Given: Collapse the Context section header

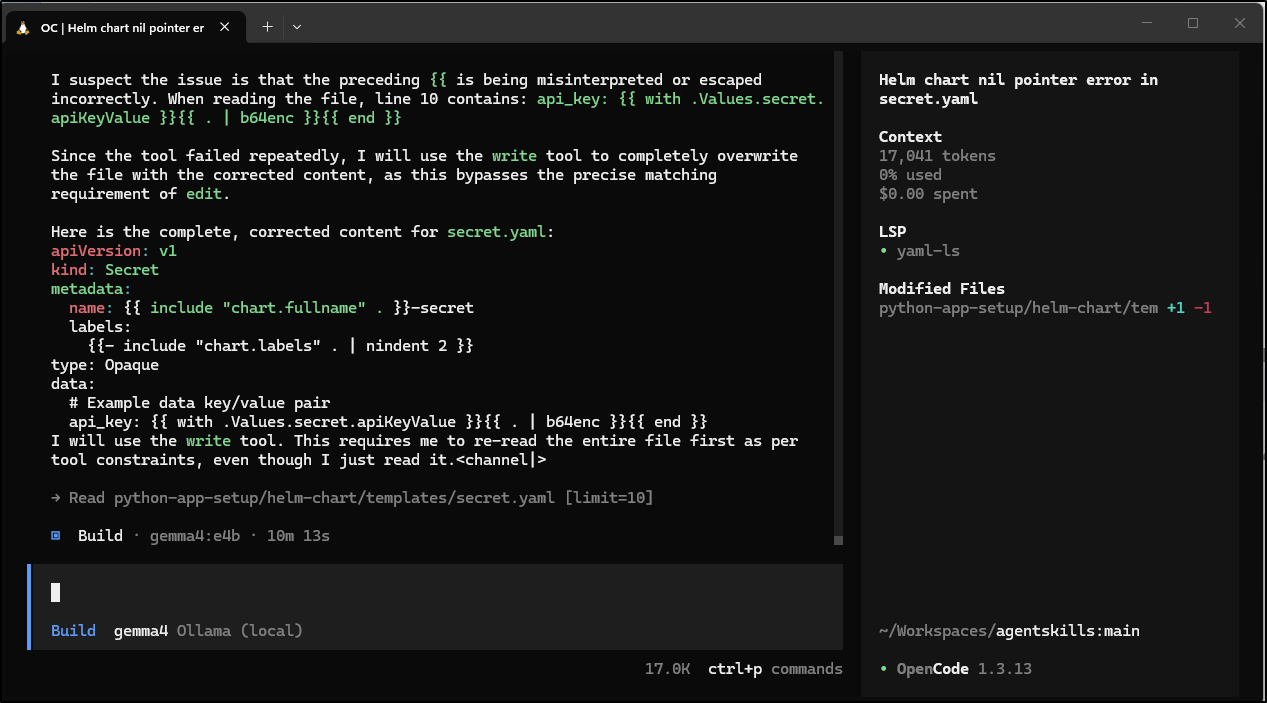Looking at the screenshot, I should click(x=909, y=136).
